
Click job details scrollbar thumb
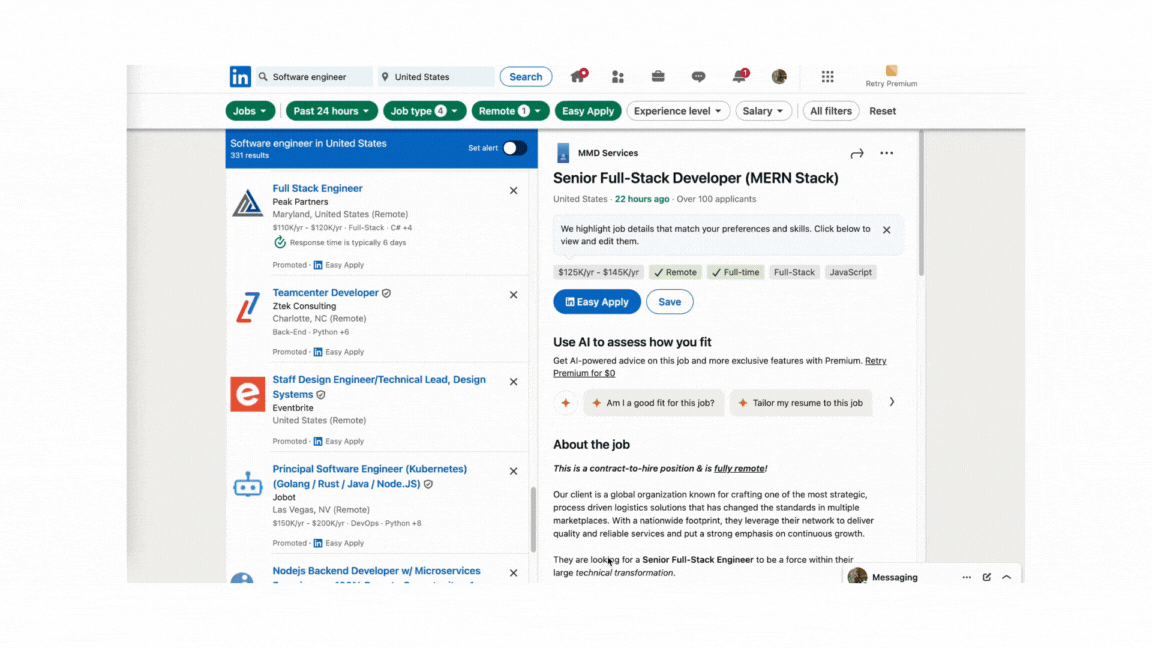pyautogui.click(x=921, y=204)
